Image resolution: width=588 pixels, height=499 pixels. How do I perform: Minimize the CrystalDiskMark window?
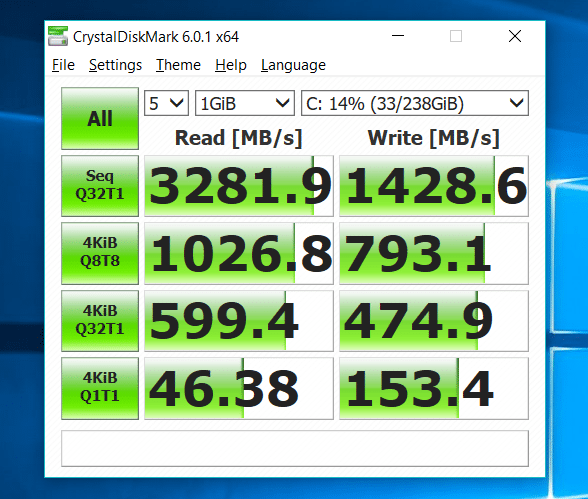click(398, 36)
